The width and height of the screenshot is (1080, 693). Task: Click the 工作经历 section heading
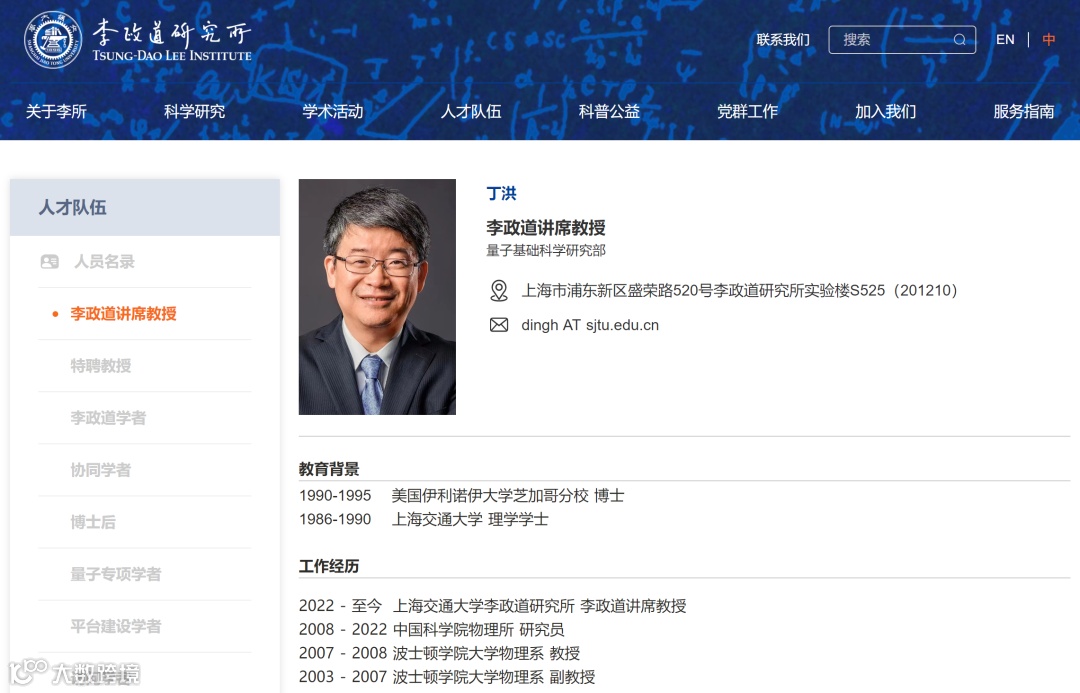pos(329,566)
